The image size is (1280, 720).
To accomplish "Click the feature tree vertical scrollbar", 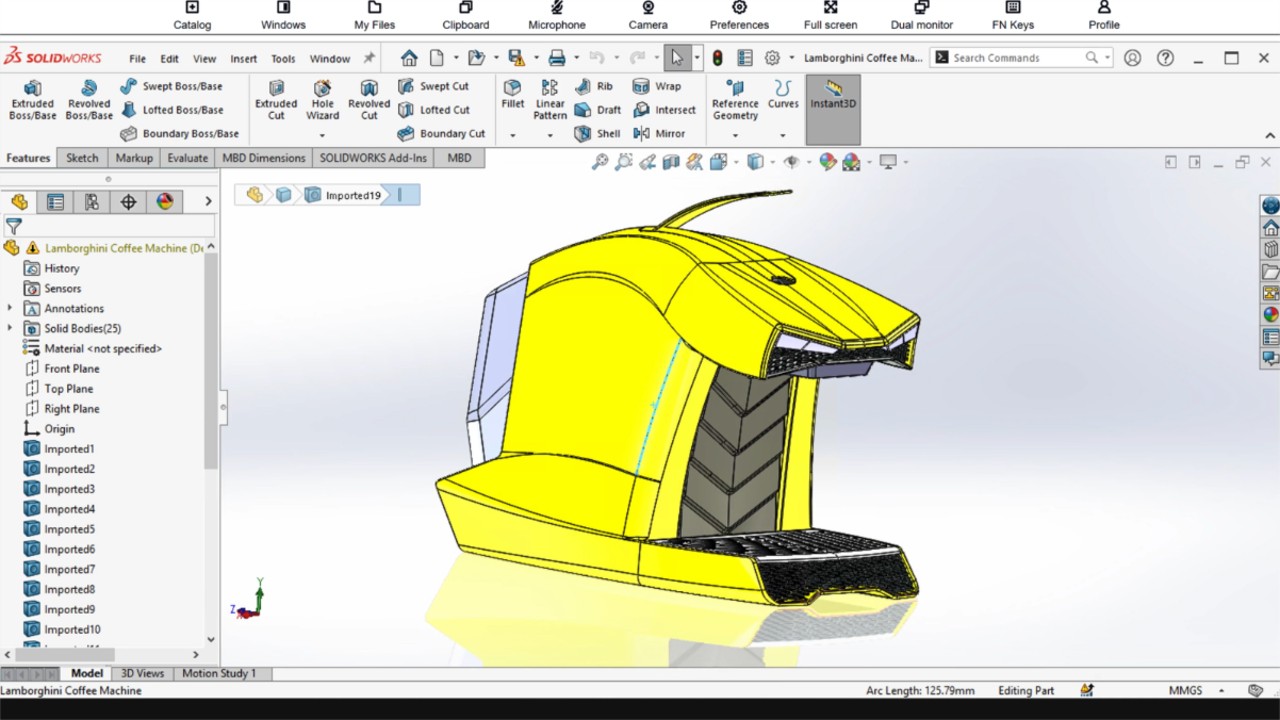I will [210, 361].
